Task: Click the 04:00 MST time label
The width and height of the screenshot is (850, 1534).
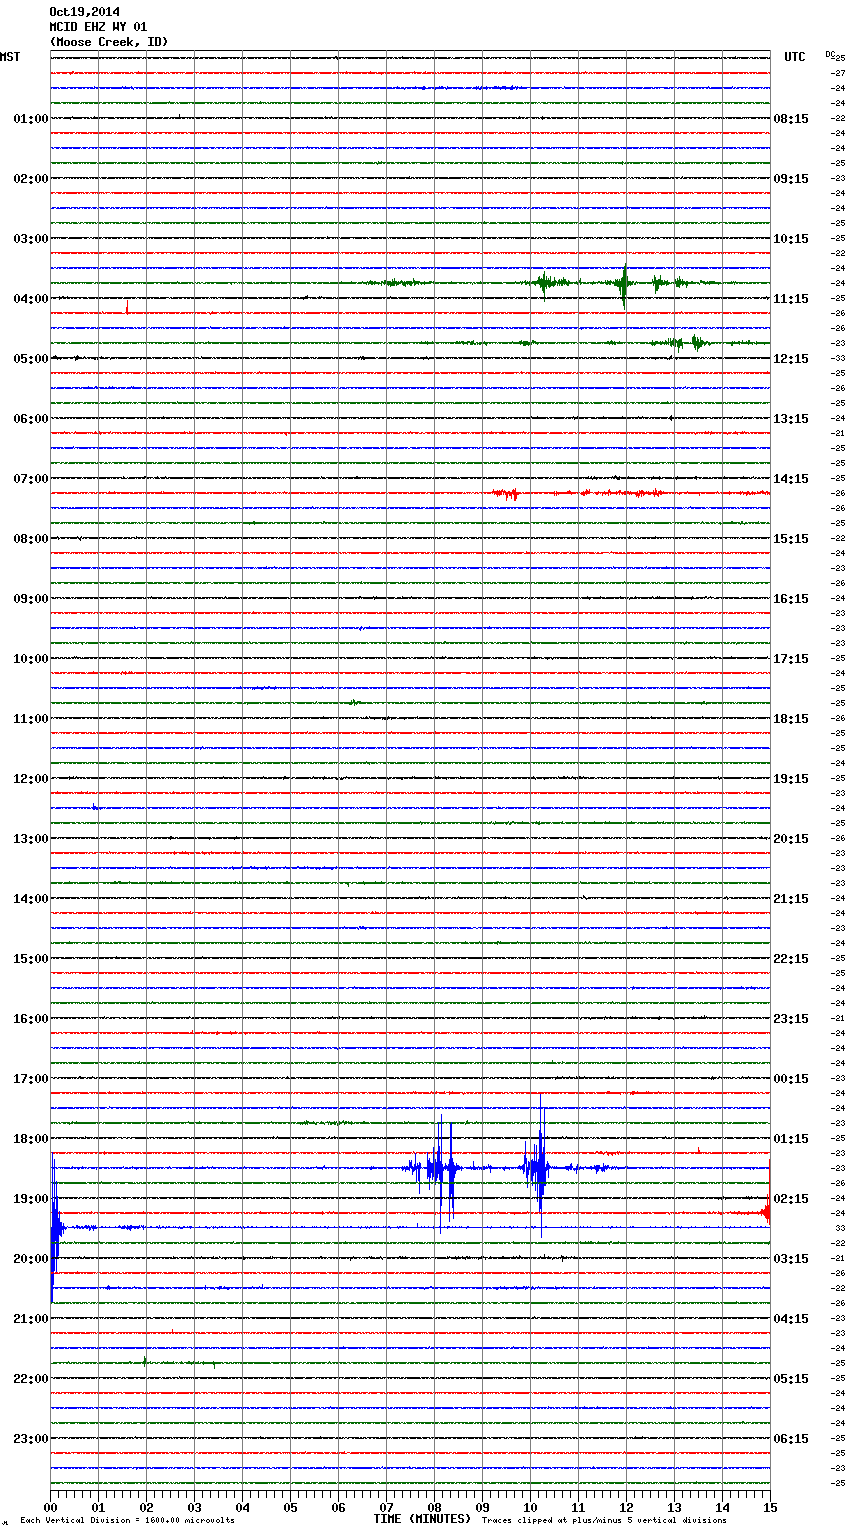Action: click(30, 299)
